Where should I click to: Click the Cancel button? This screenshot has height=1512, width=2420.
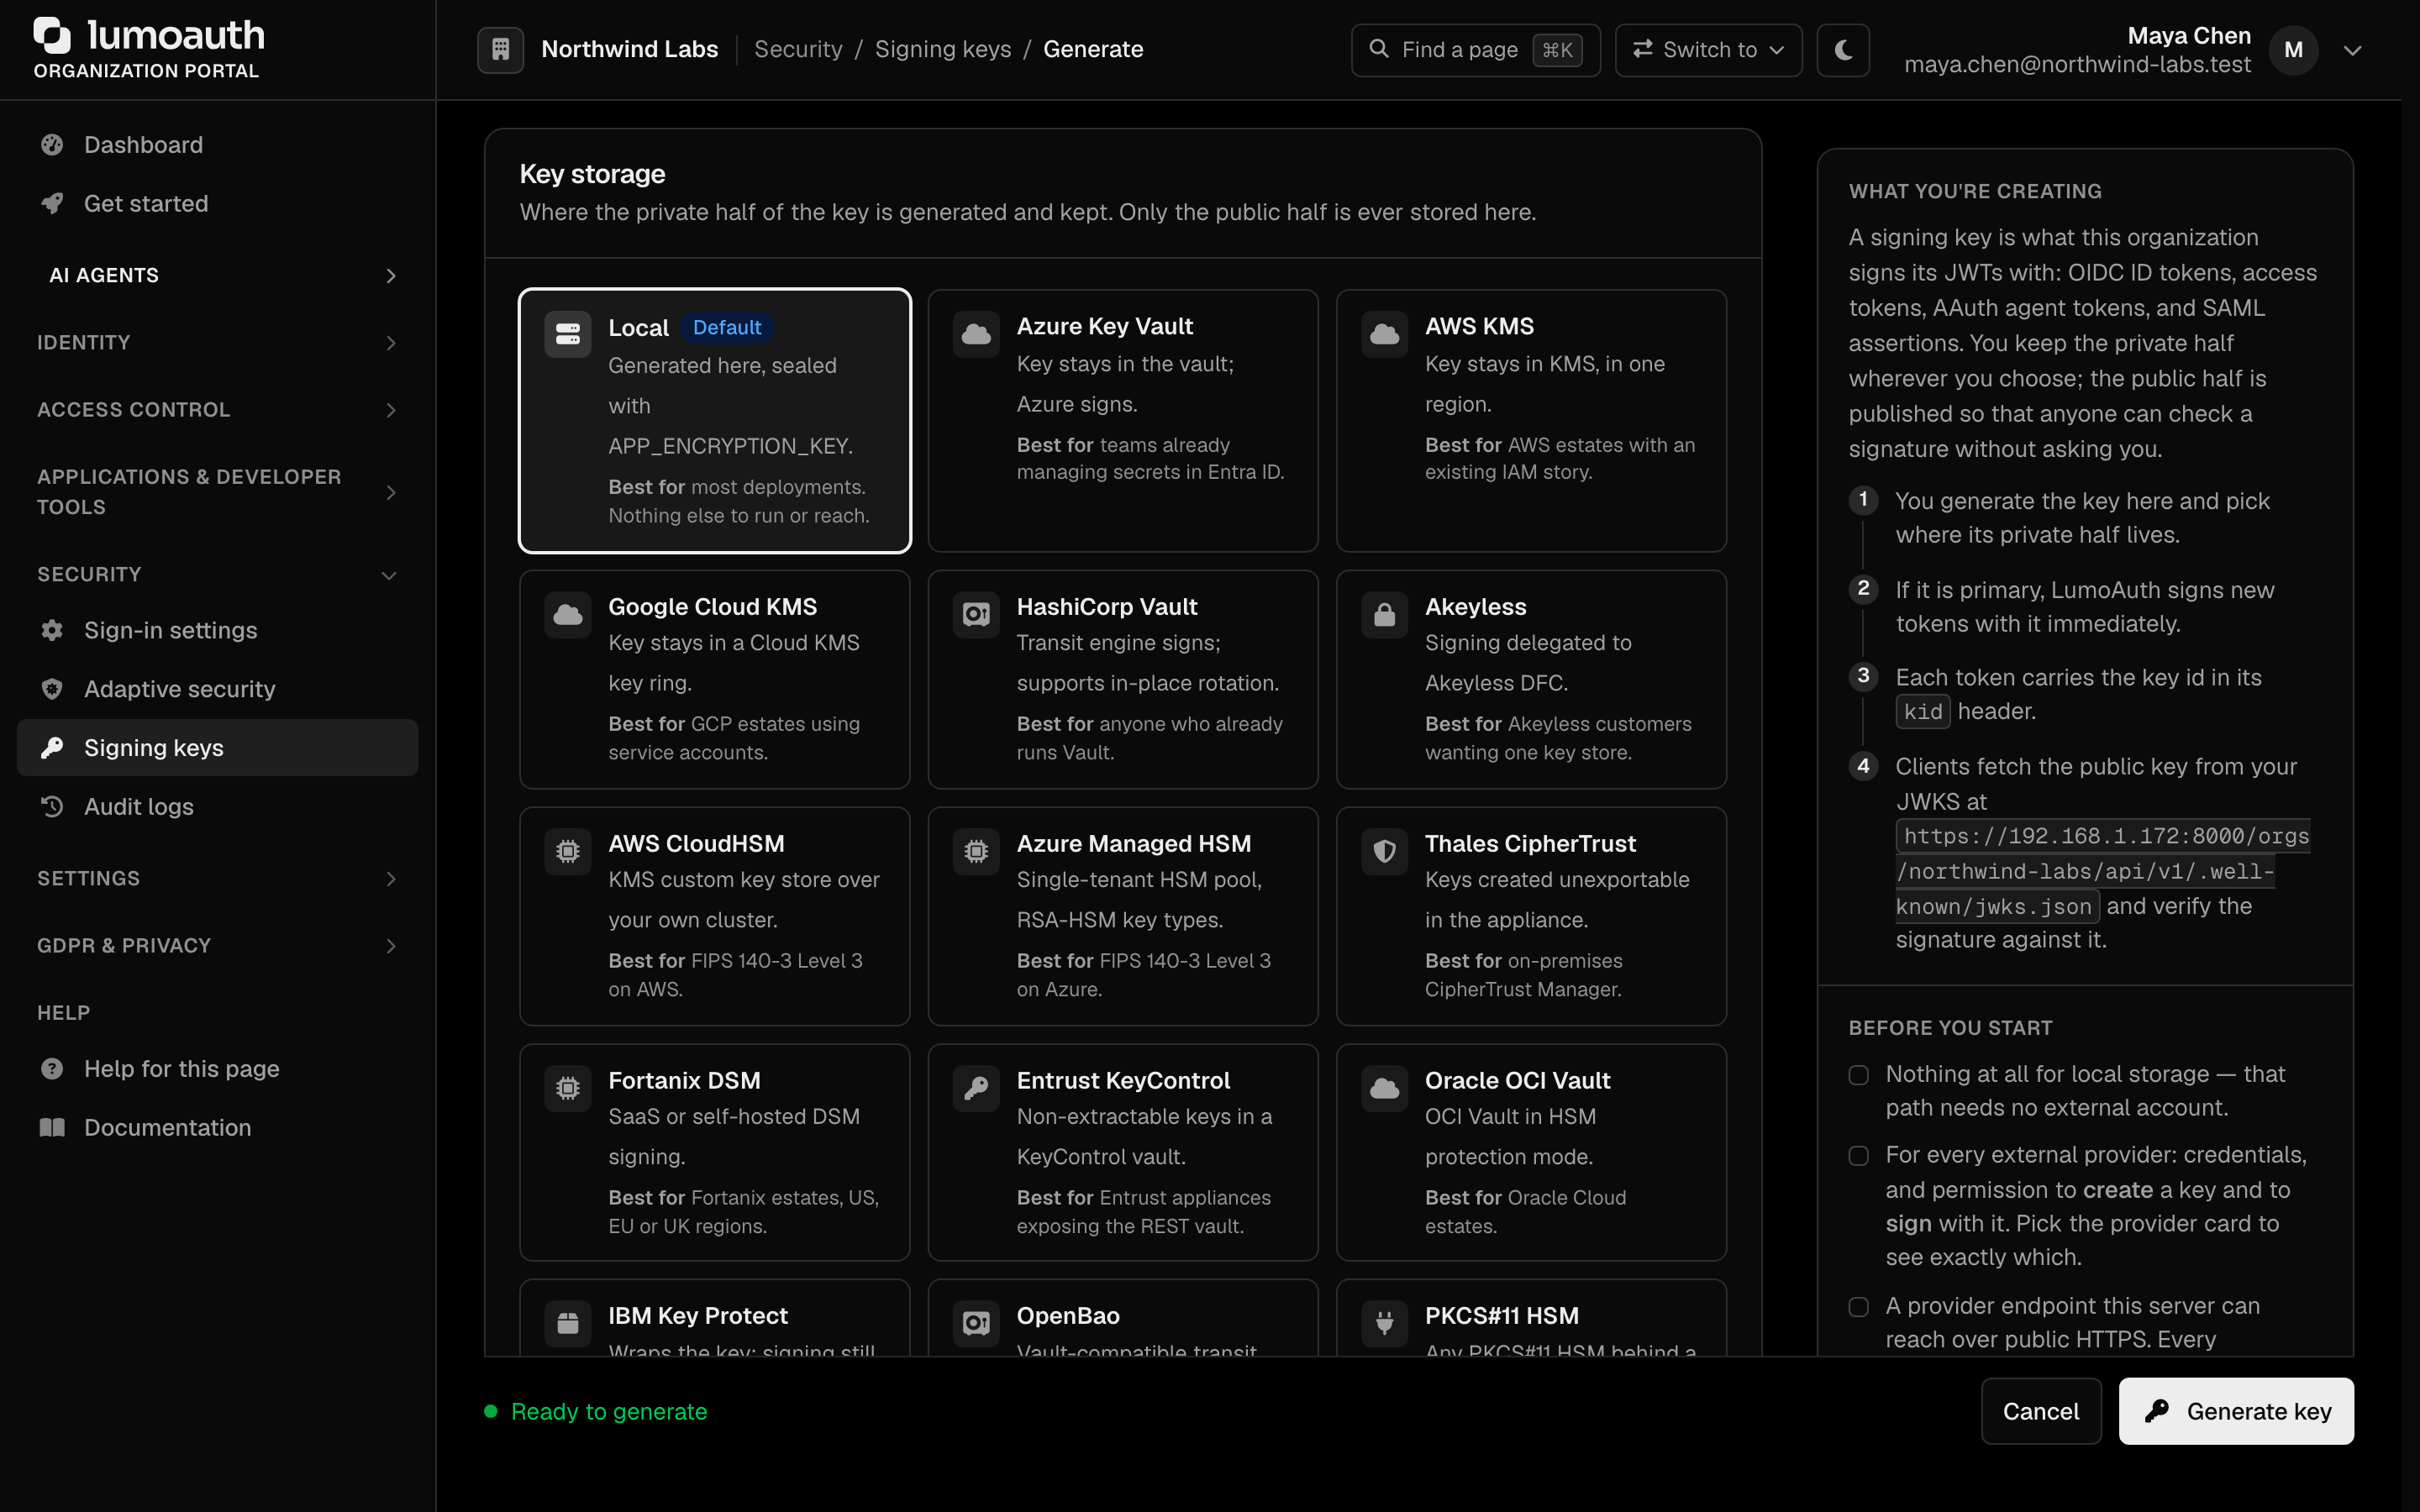click(2041, 1411)
